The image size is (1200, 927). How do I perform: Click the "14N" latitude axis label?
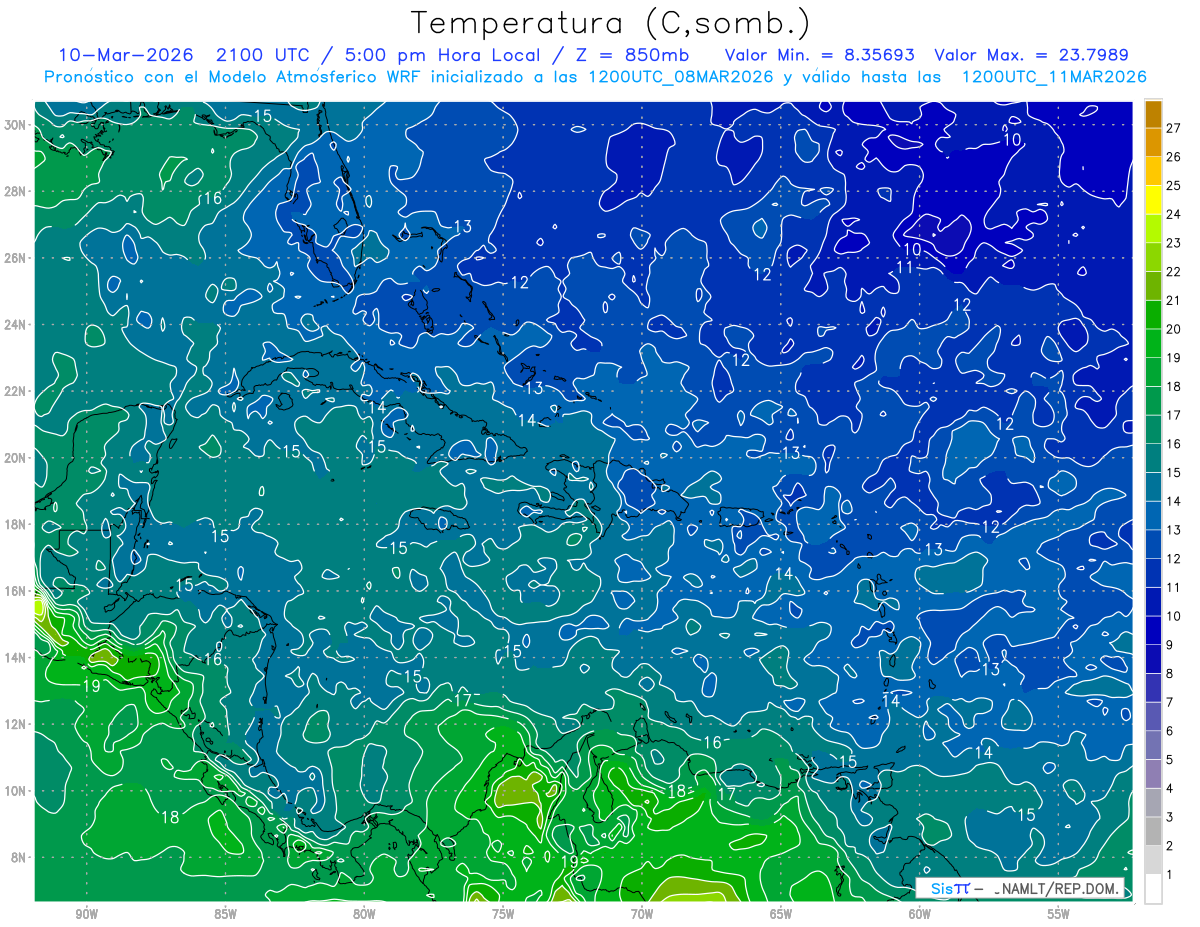[16, 657]
